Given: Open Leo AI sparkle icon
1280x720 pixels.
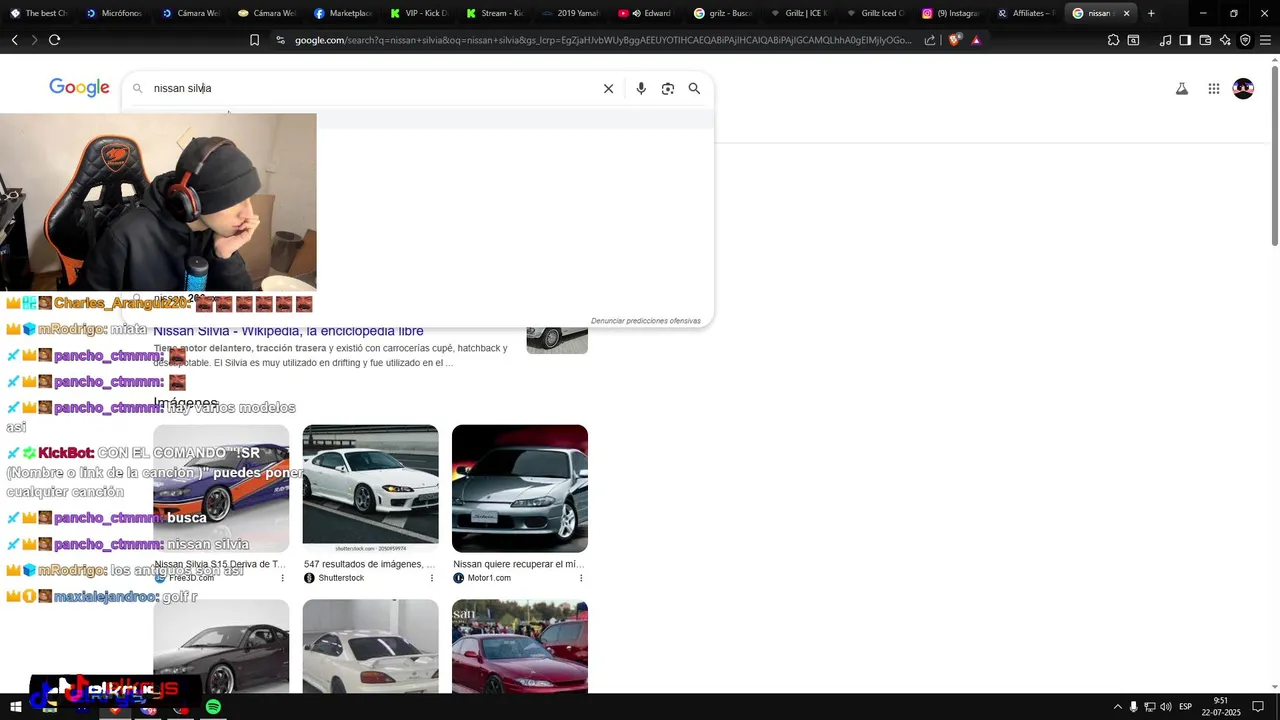Looking at the screenshot, I should pyautogui.click(x=1225, y=40).
